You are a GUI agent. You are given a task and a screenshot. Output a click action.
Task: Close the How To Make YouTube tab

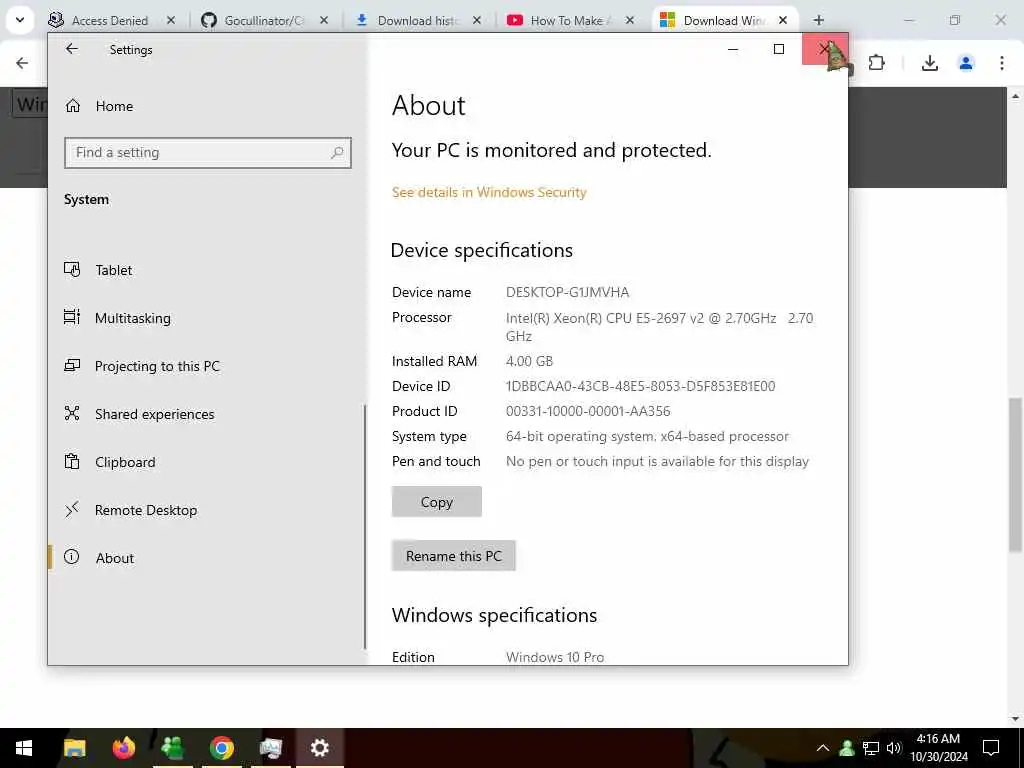[630, 20]
